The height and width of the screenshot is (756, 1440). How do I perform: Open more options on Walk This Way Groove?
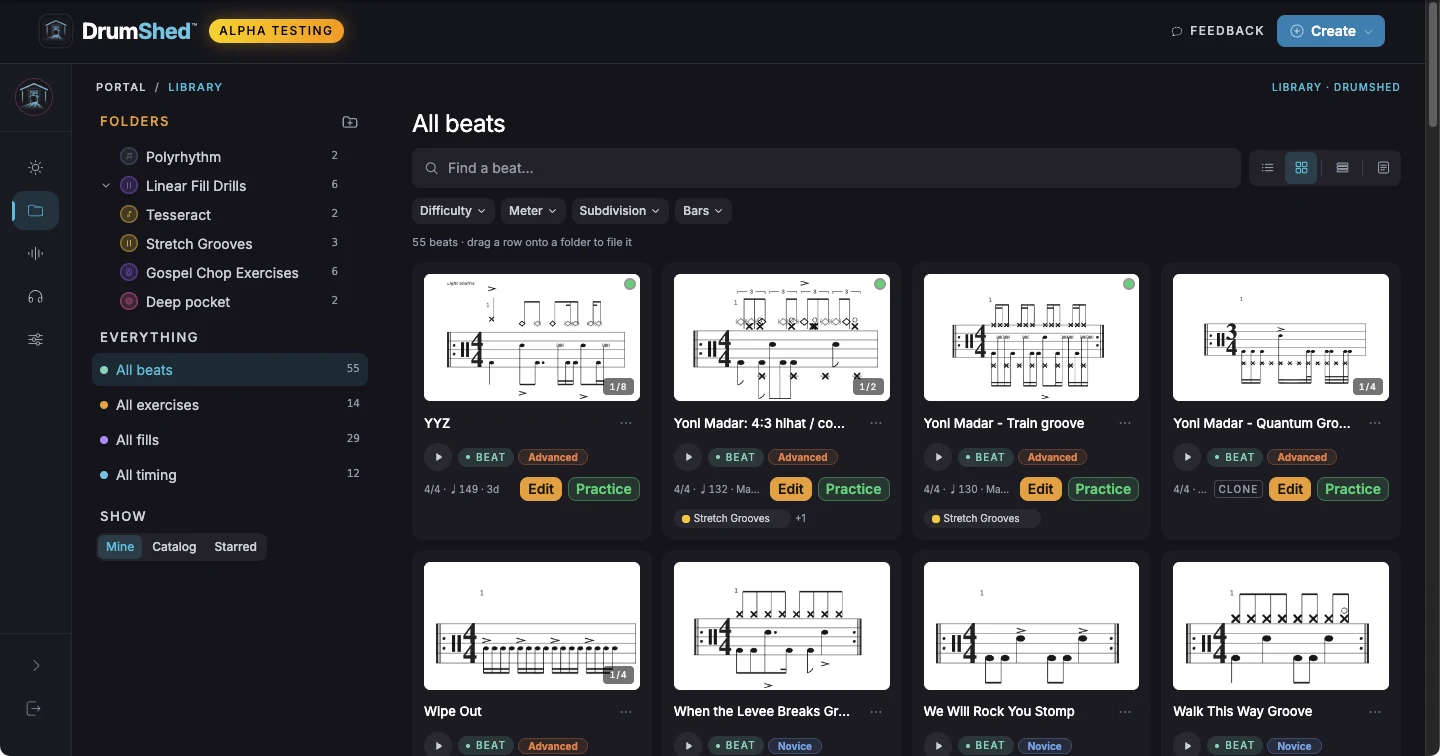[1375, 712]
